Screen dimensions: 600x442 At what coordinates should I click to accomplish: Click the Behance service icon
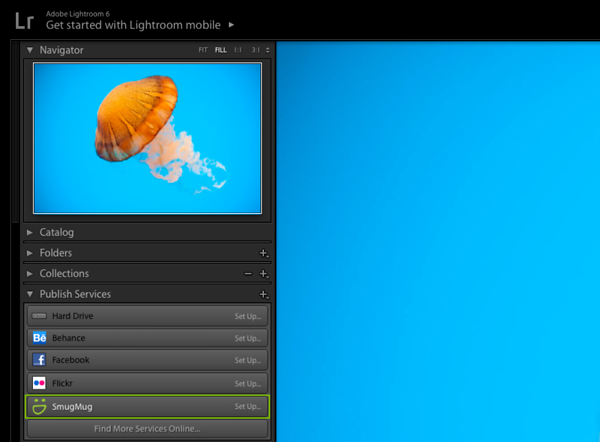40,338
